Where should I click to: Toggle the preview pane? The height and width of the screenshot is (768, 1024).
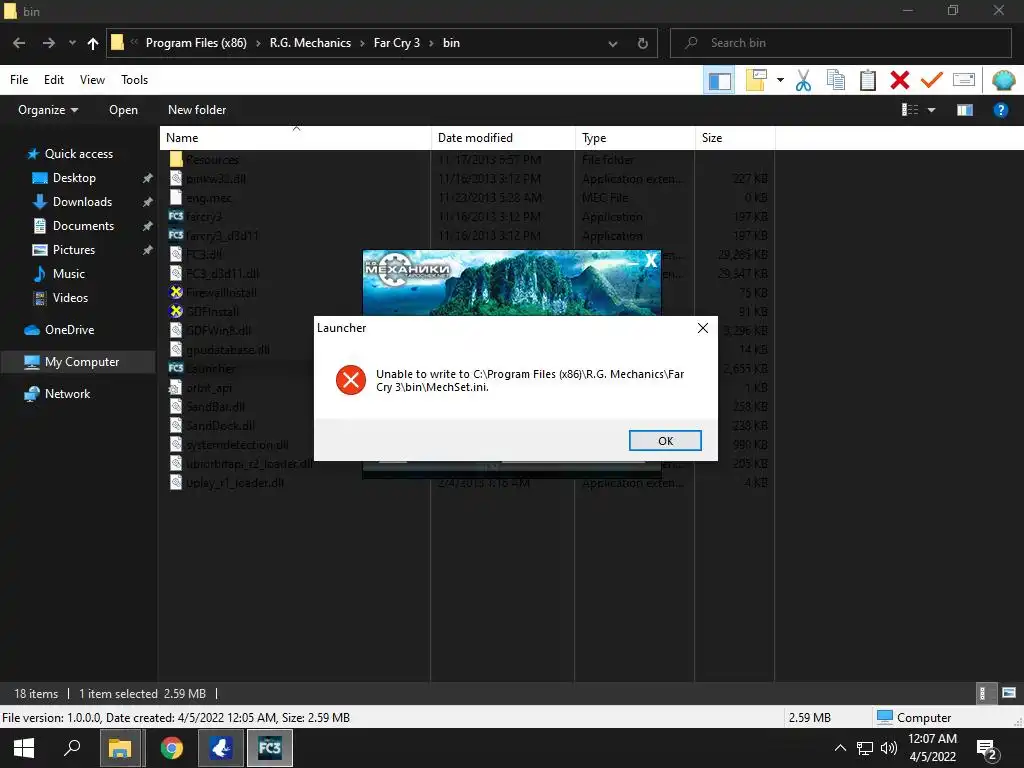[965, 110]
